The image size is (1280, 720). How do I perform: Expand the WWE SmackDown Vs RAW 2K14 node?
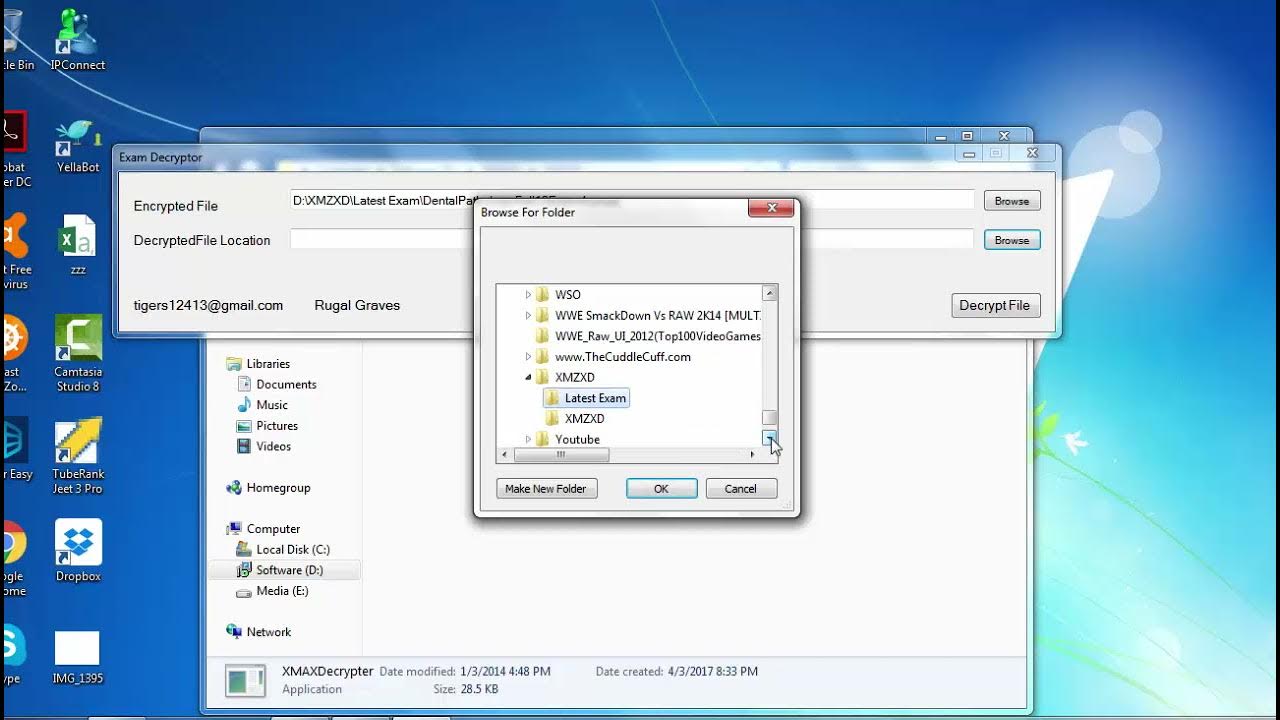[528, 316]
